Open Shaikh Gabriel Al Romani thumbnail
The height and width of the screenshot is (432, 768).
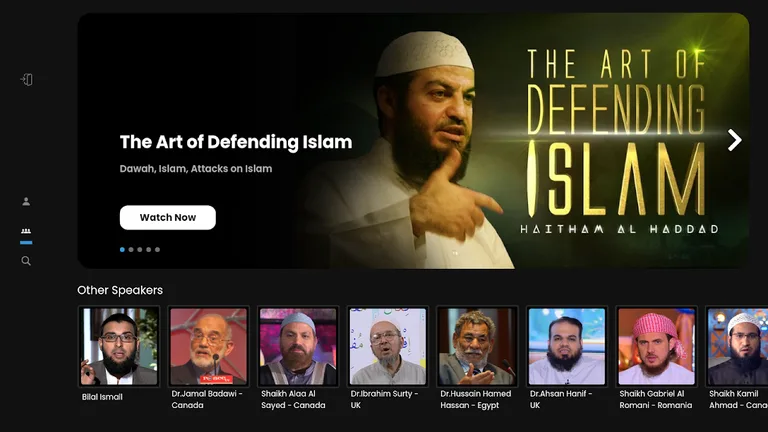(656, 346)
